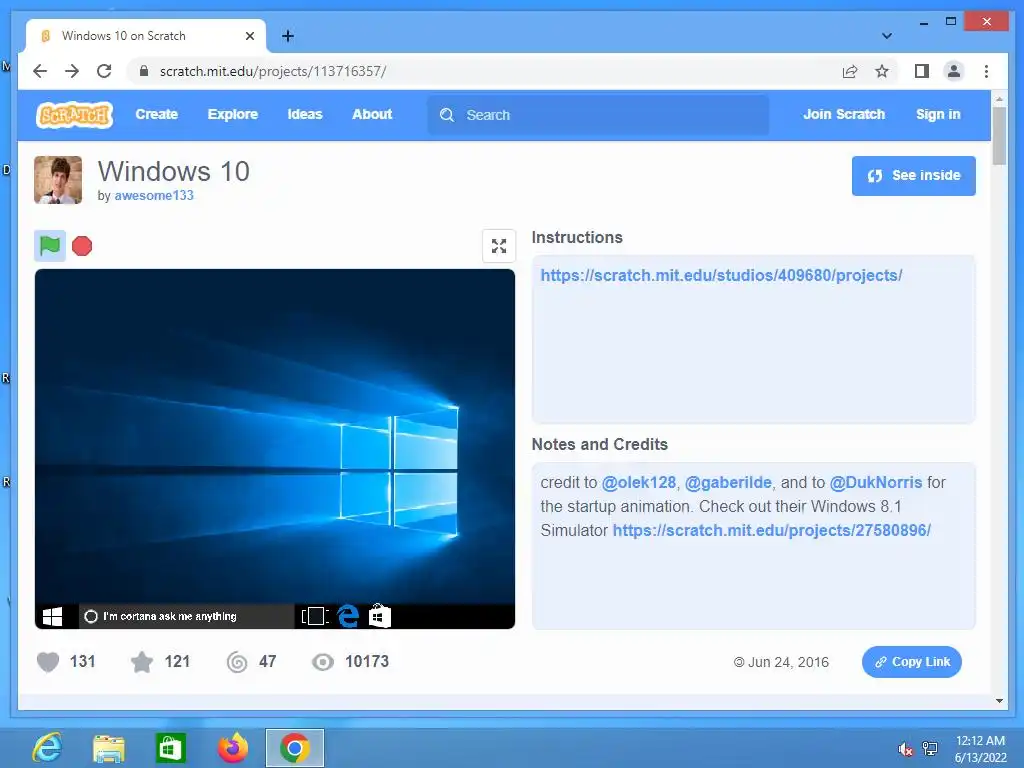The image size is (1024, 768).
Task: Click the author avatar thumbnail
Action: 58,180
